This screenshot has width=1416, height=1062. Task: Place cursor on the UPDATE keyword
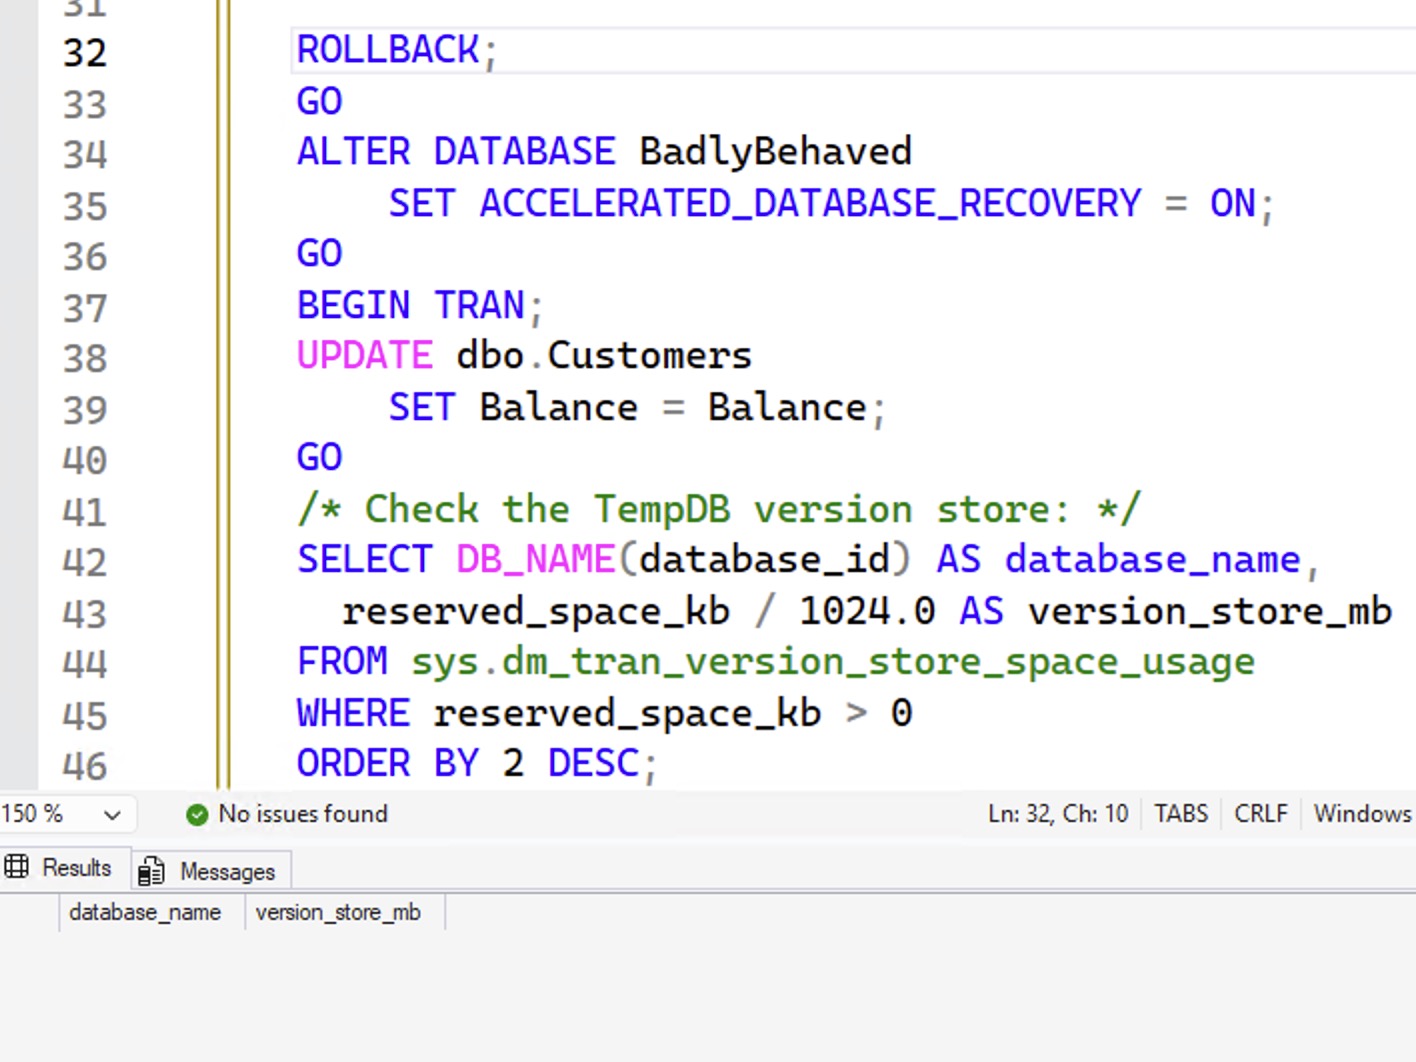tap(365, 356)
